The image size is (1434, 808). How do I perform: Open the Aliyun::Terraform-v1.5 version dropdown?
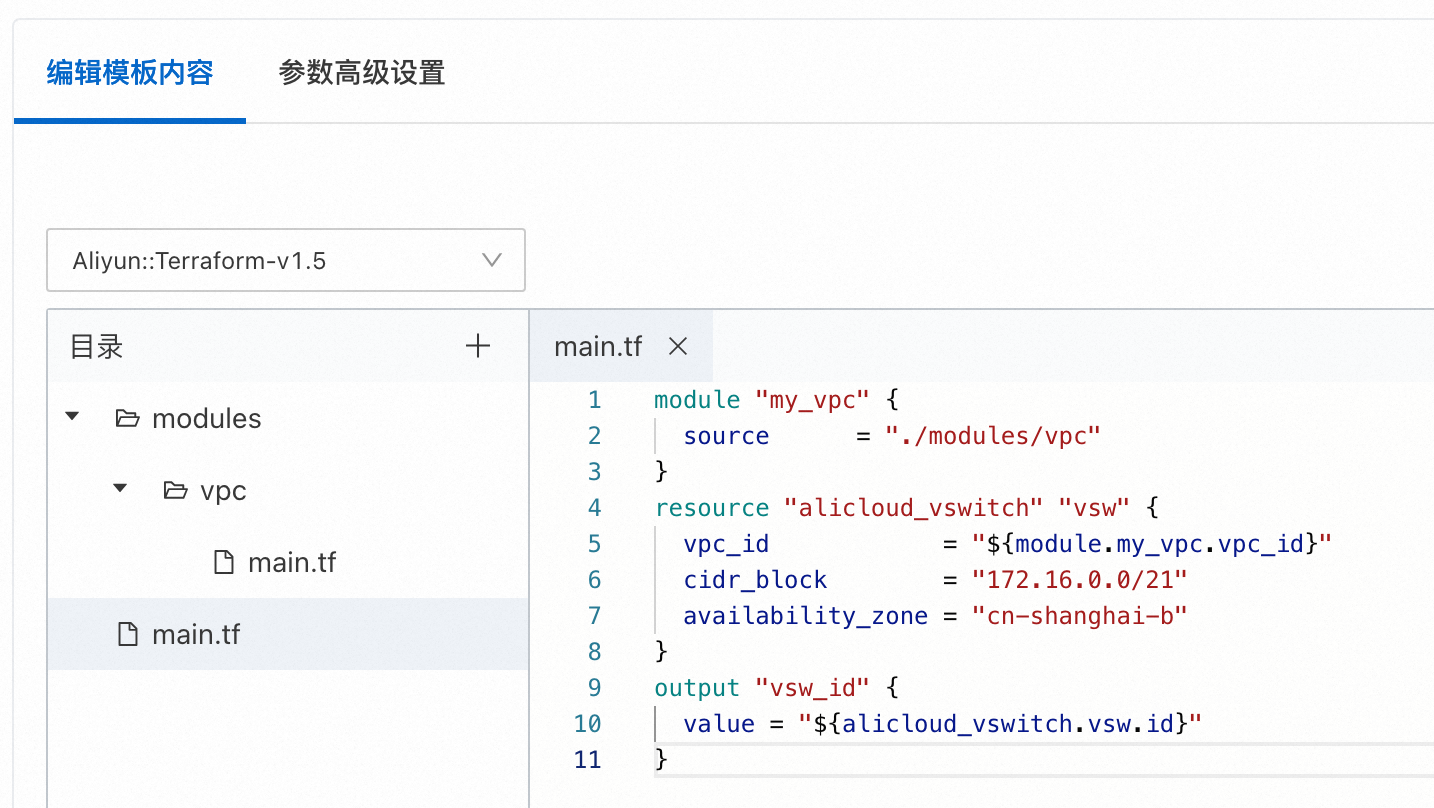(286, 261)
